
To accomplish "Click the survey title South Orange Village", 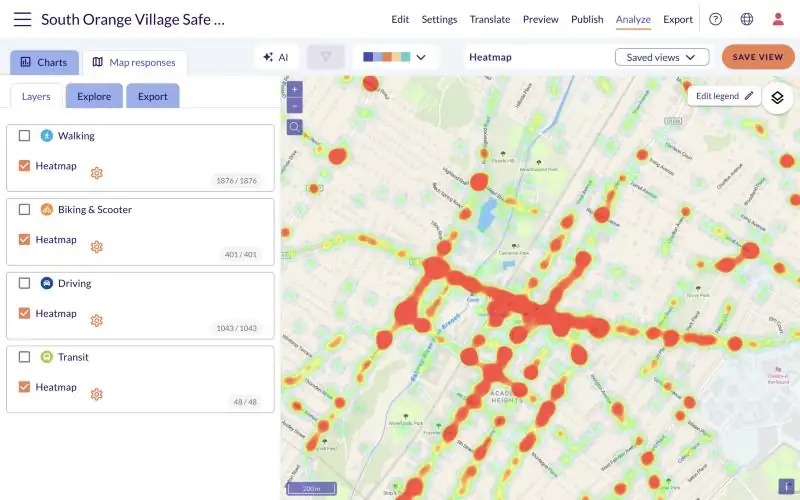I will point(133,19).
